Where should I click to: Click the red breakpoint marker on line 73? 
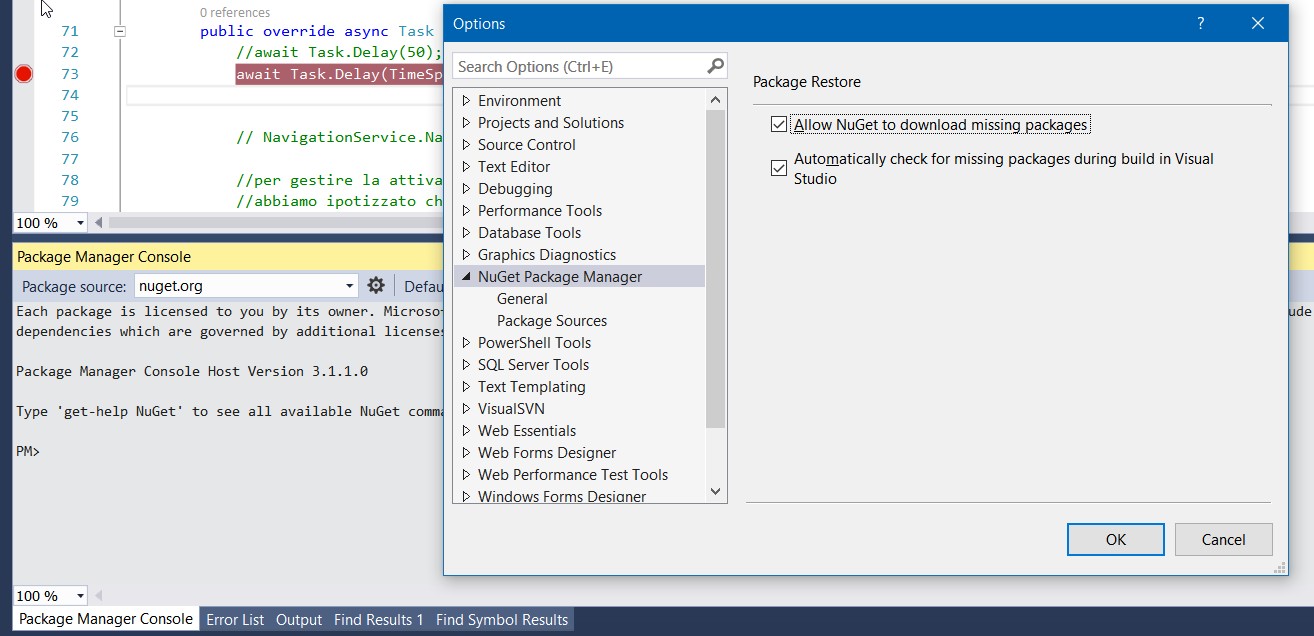coord(24,74)
